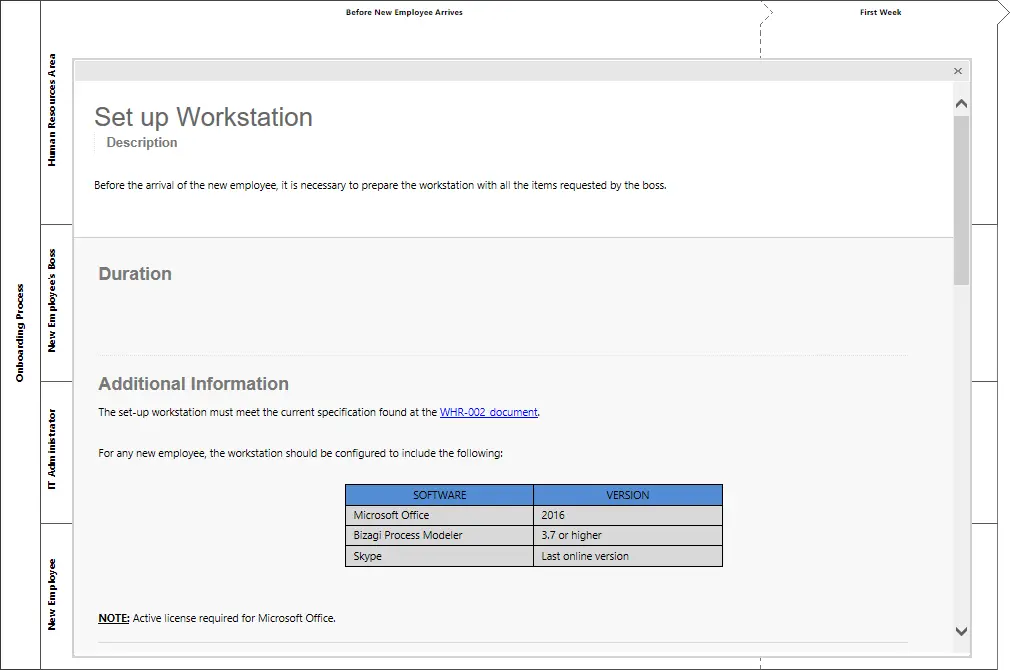Screen dimensions: 1010x670
Task: Click the 2016 version cell
Action: point(628,515)
